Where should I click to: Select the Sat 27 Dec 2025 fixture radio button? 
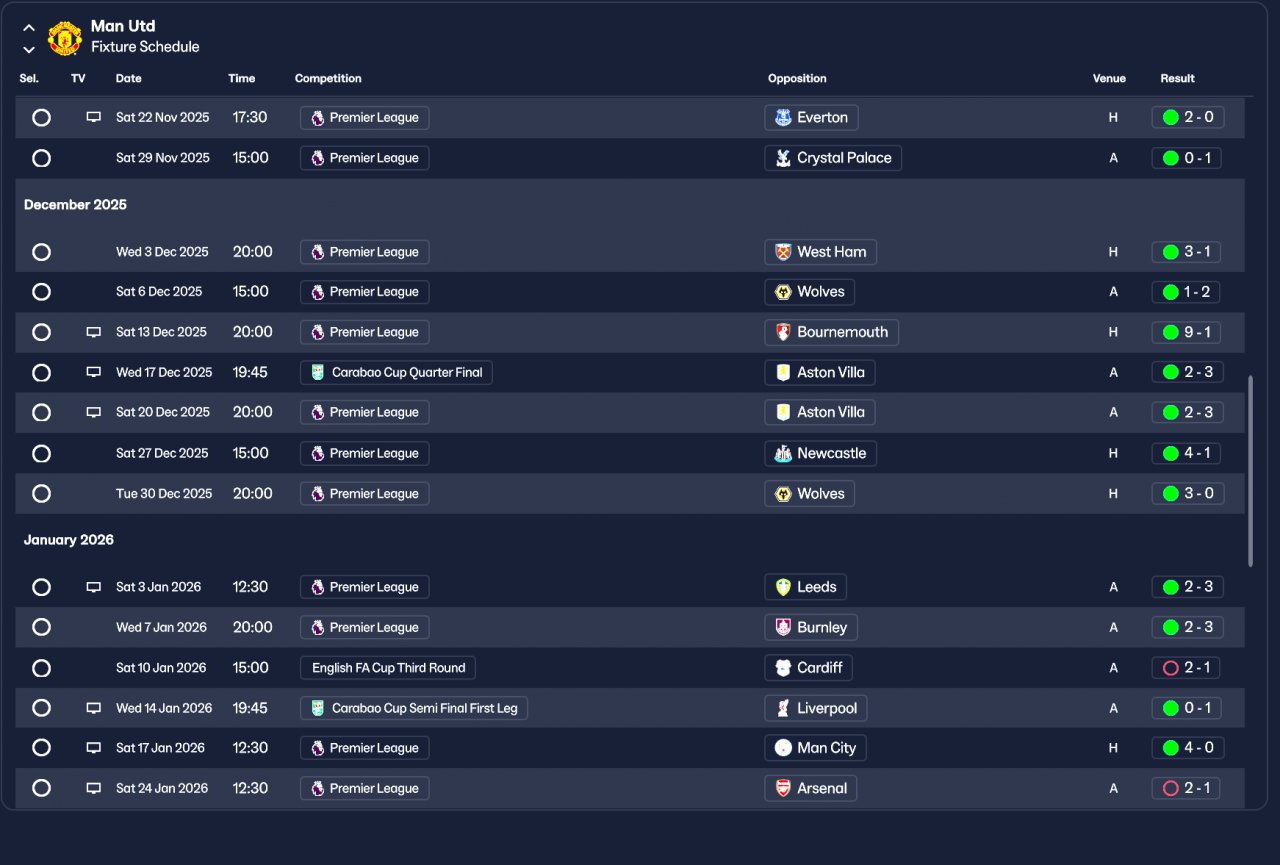click(41, 453)
